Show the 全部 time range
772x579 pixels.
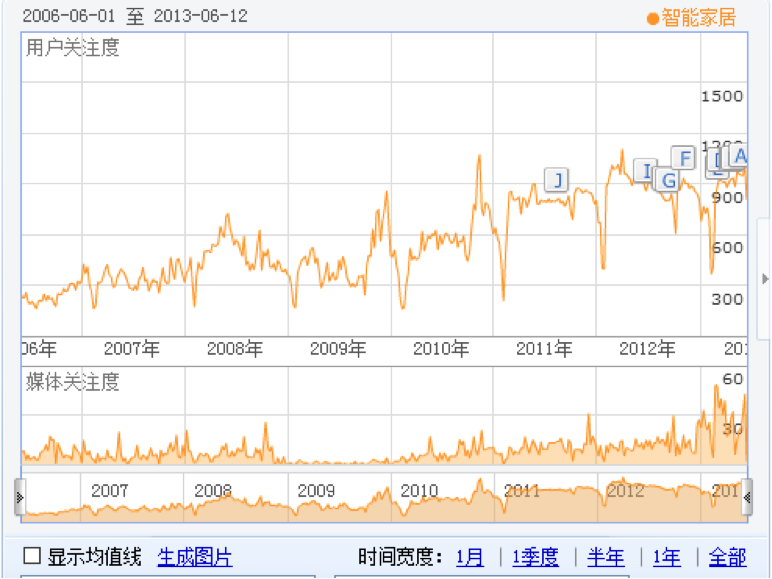coord(727,557)
